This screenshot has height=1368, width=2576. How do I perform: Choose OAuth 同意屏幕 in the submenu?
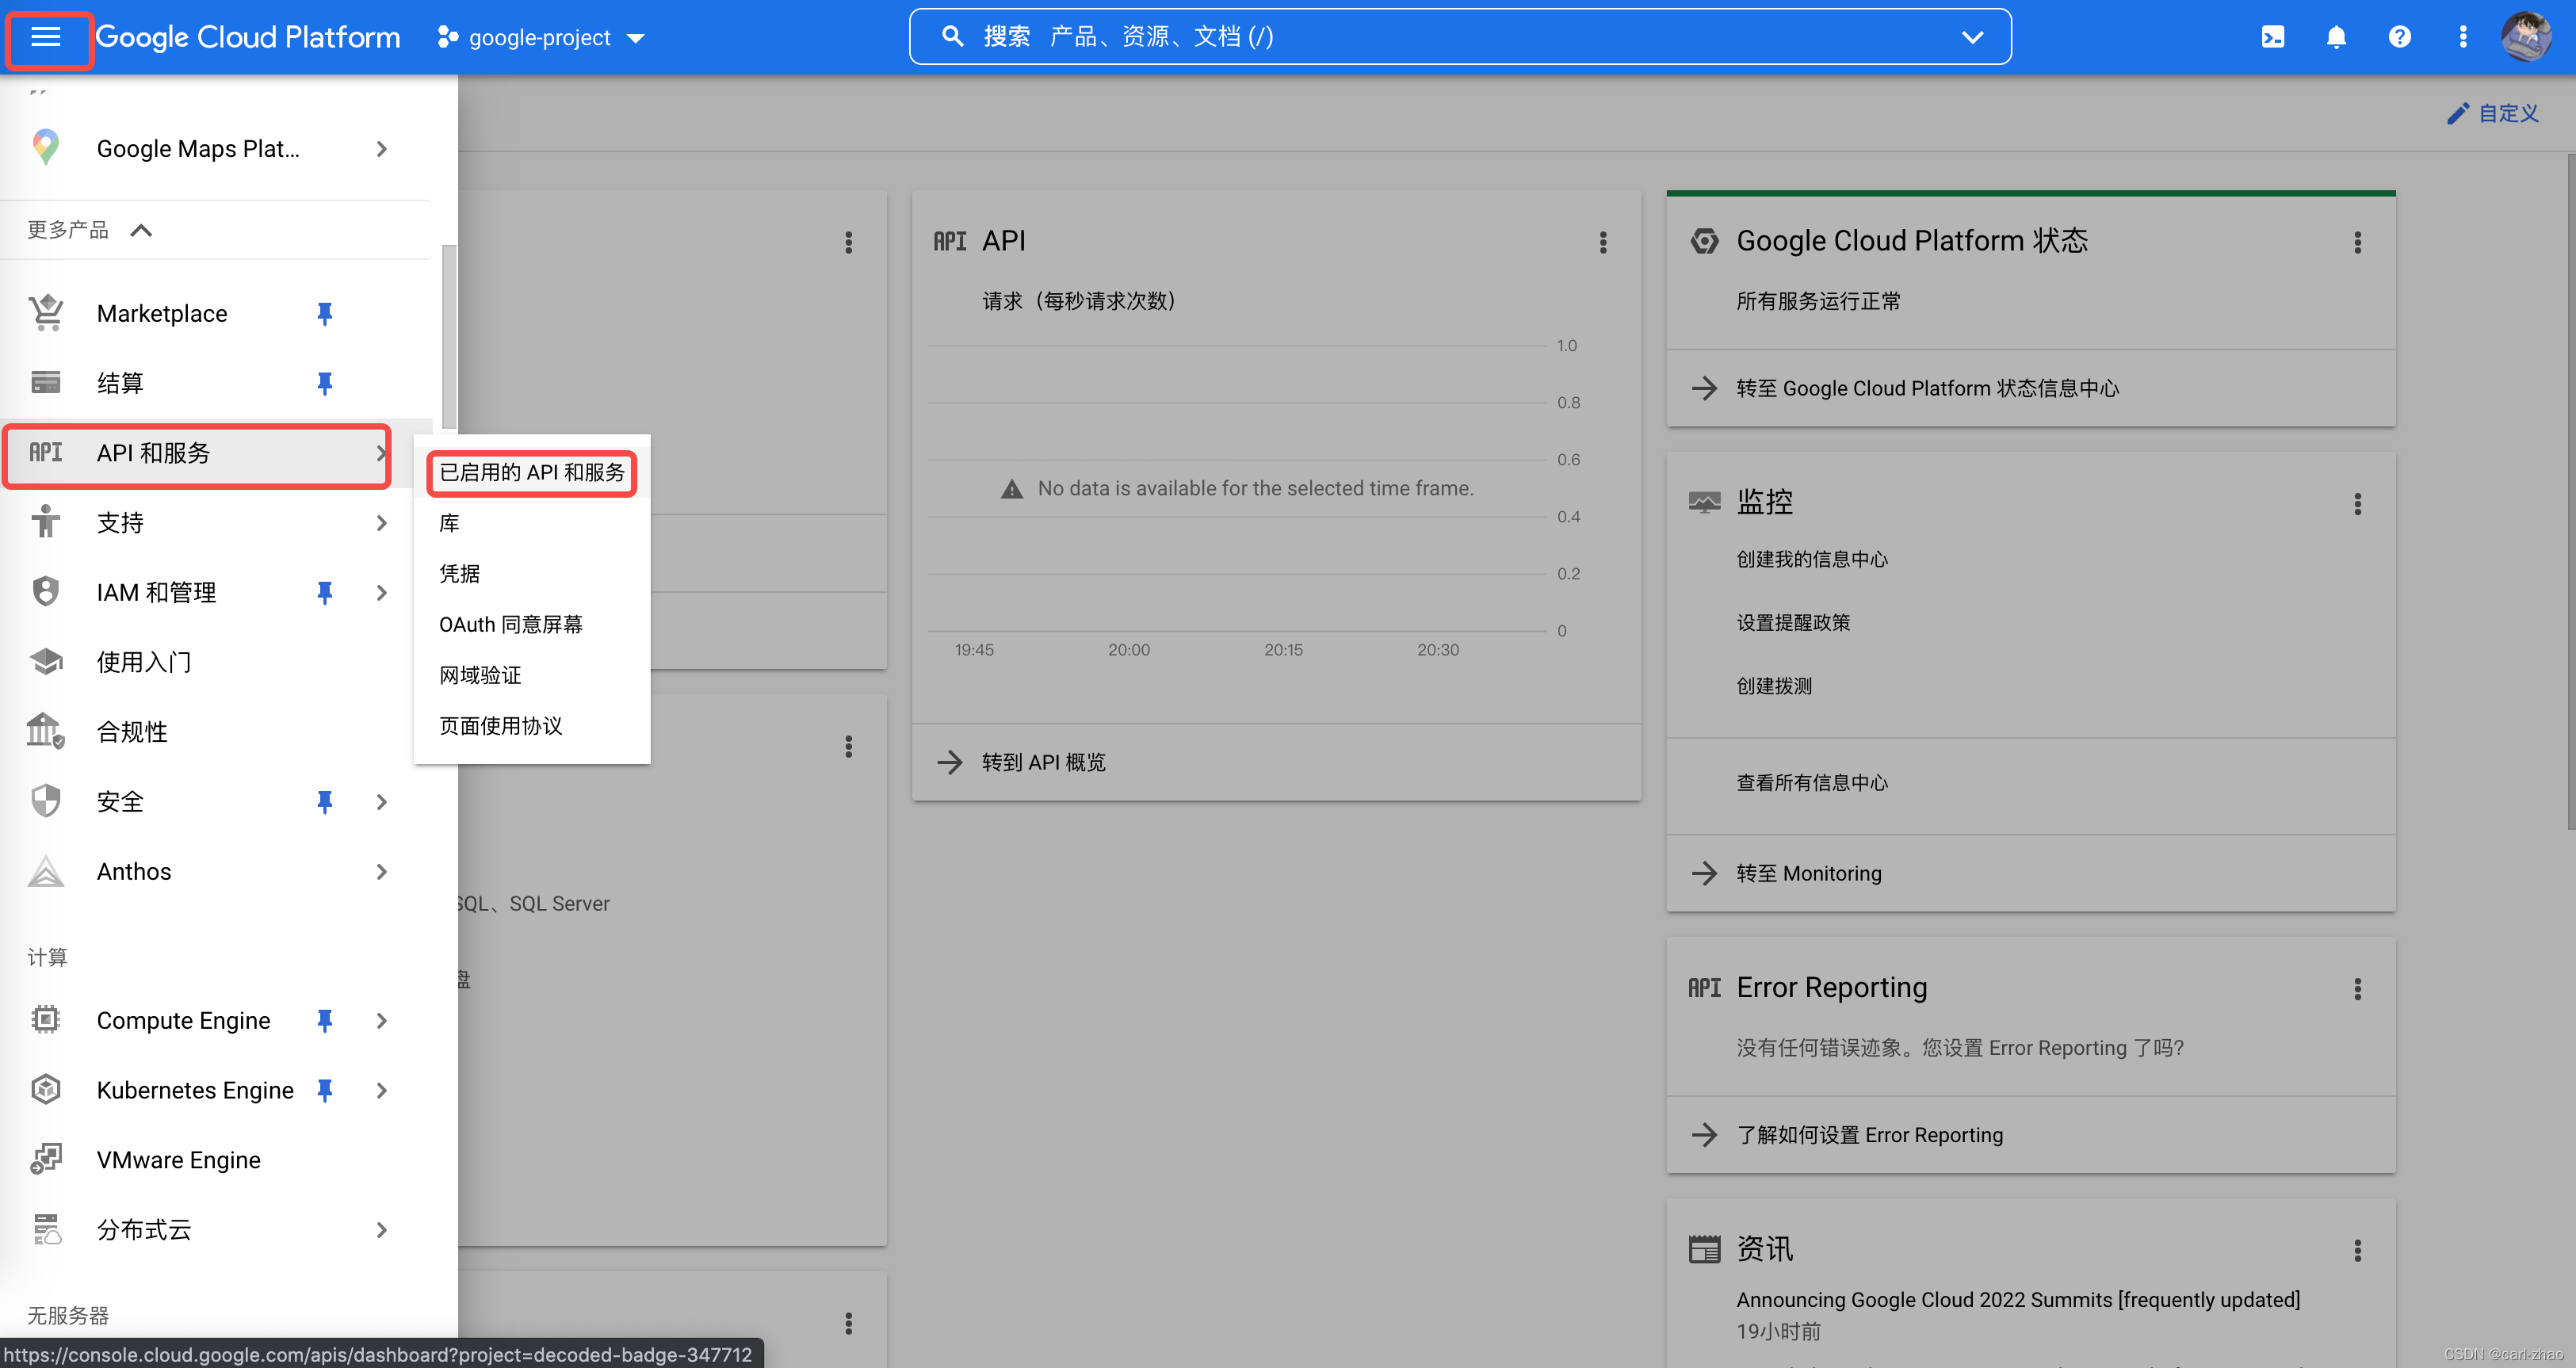click(510, 624)
